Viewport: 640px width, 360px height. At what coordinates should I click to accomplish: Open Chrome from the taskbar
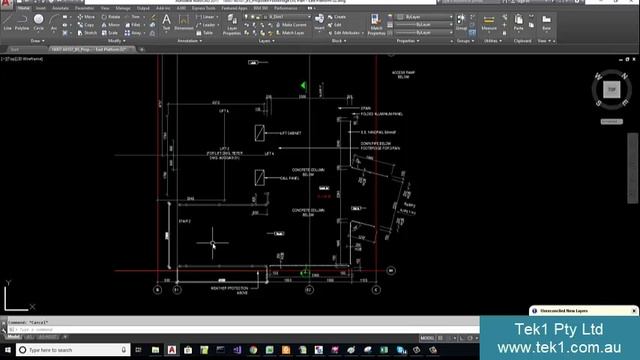pos(253,350)
